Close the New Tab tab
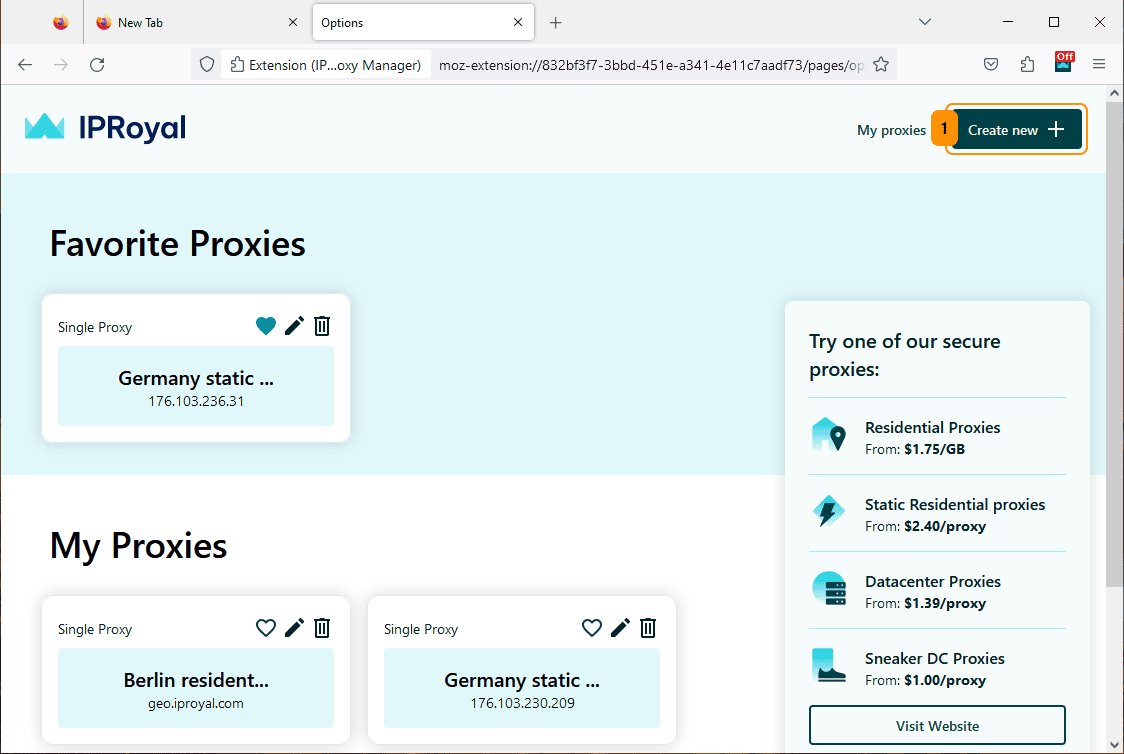Image resolution: width=1124 pixels, height=754 pixels. 292,22
